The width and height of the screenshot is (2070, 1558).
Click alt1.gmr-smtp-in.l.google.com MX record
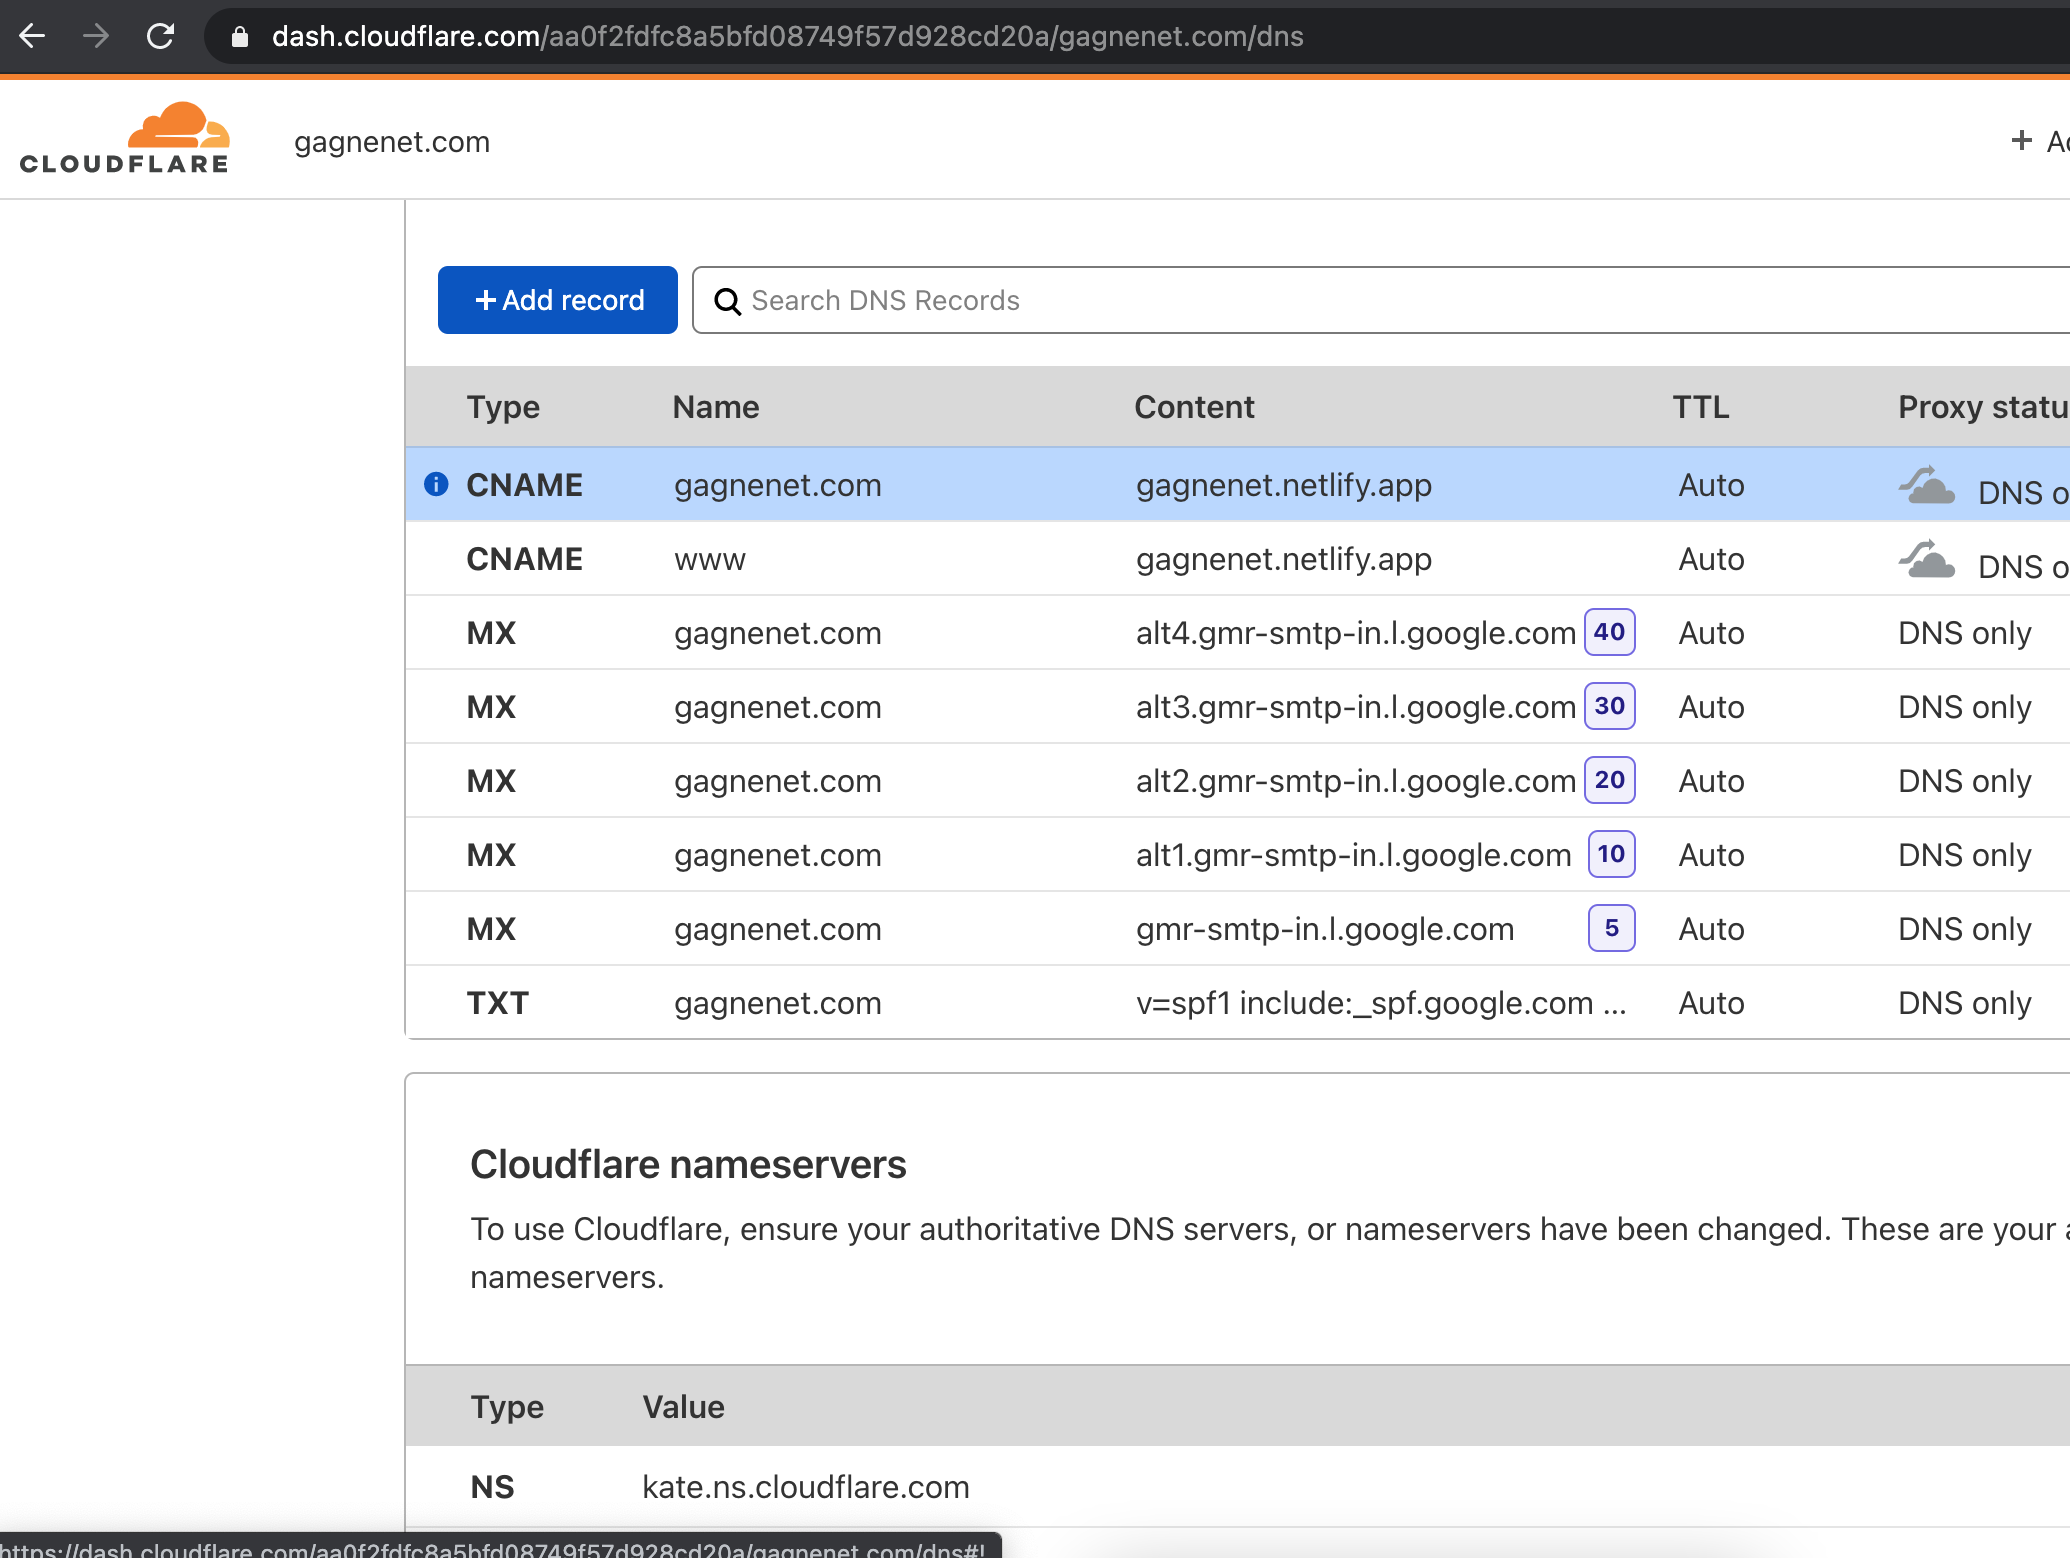point(1354,855)
